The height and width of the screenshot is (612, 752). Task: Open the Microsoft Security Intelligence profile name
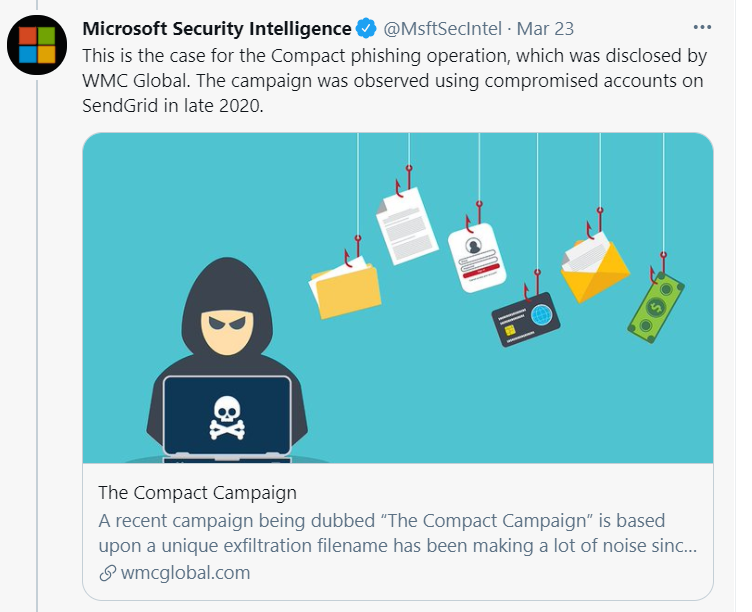pos(216,28)
